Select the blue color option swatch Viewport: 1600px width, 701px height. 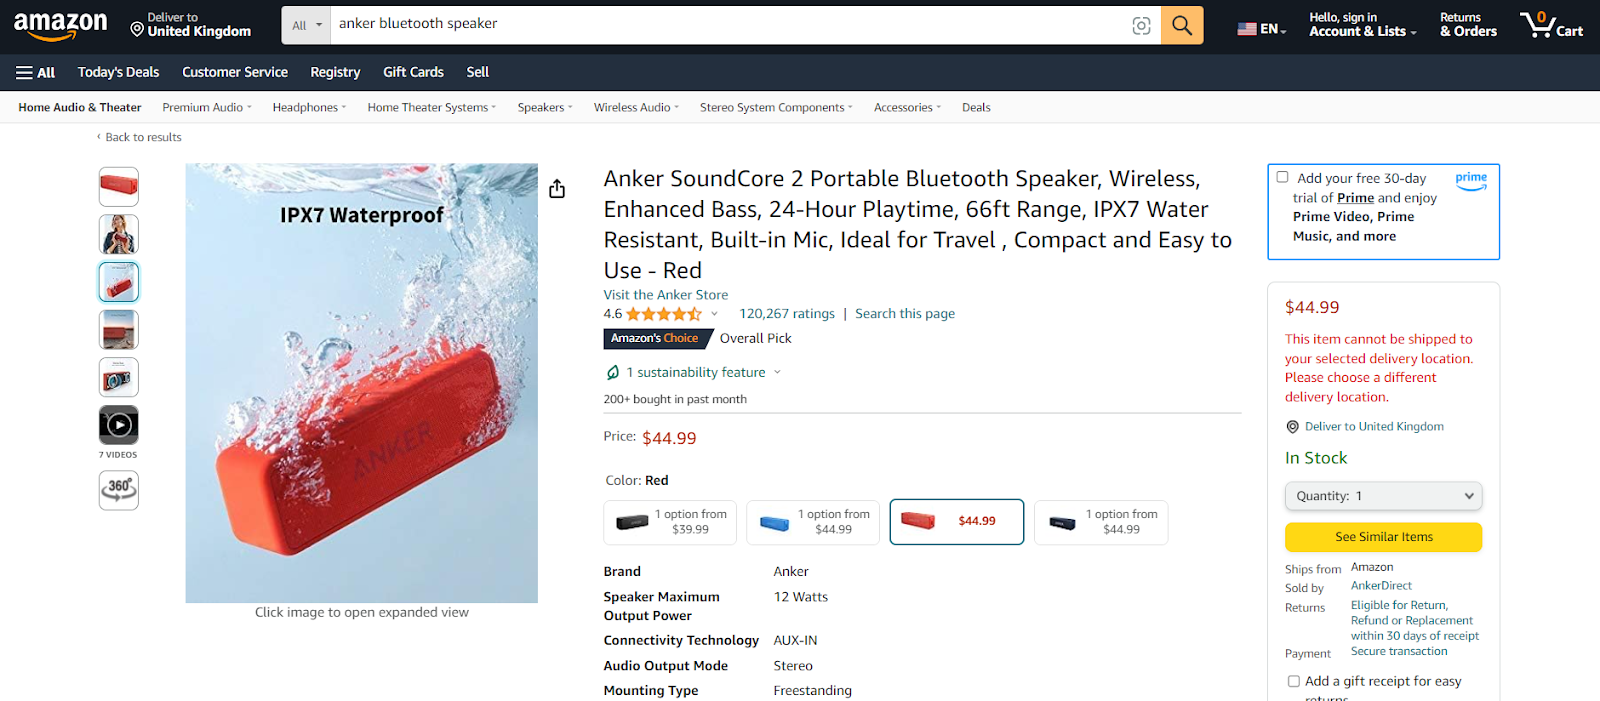(813, 522)
